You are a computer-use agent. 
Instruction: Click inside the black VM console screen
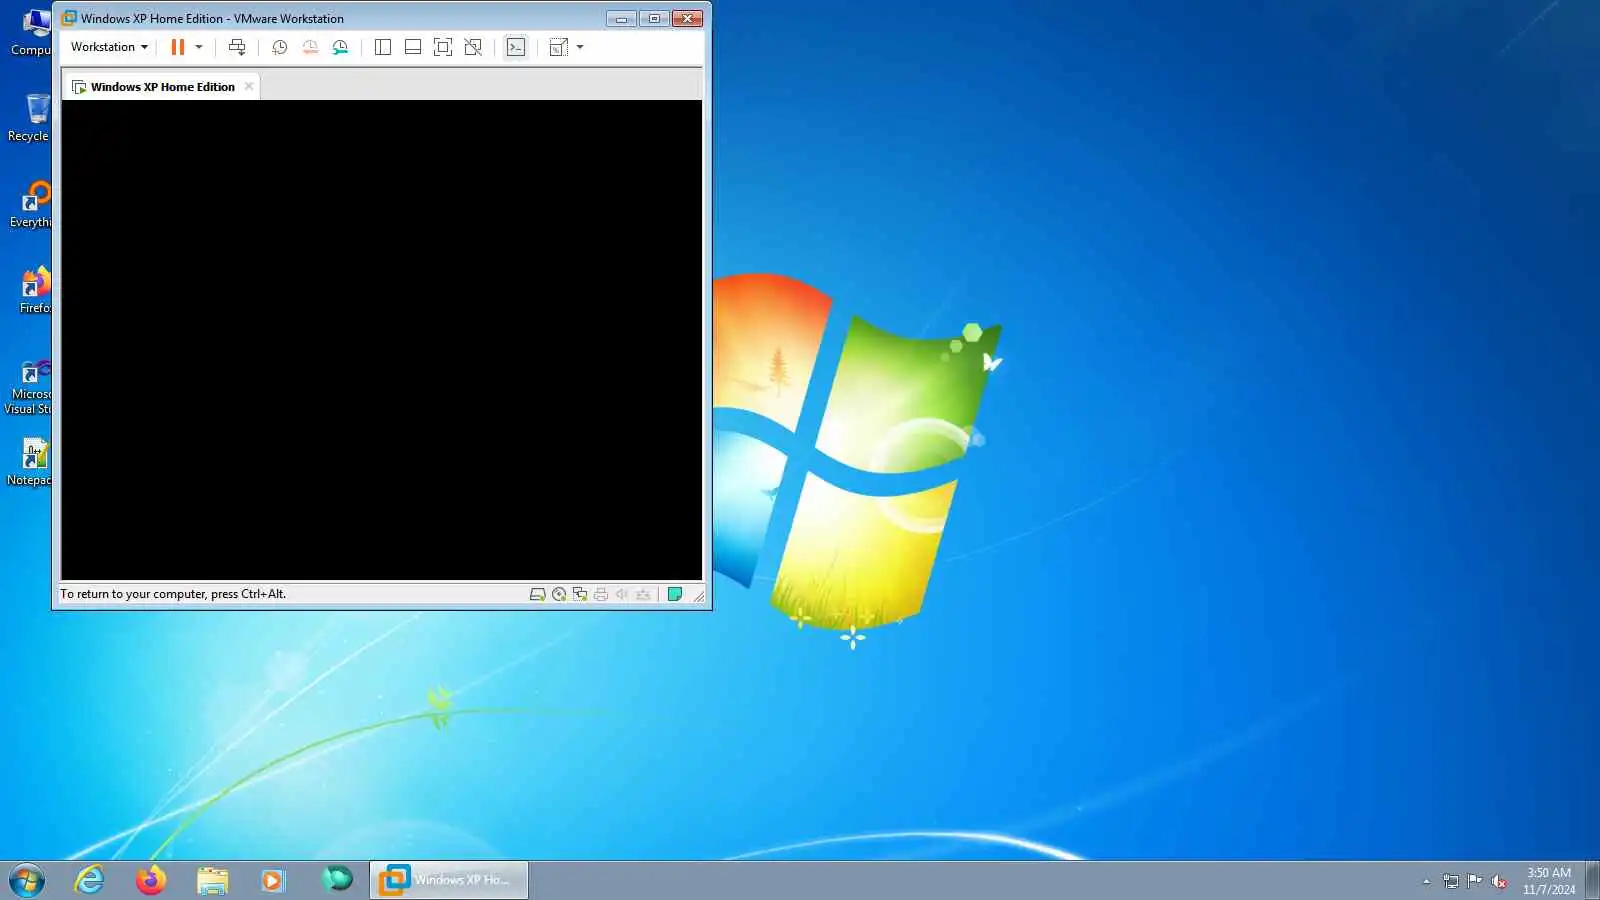point(382,340)
